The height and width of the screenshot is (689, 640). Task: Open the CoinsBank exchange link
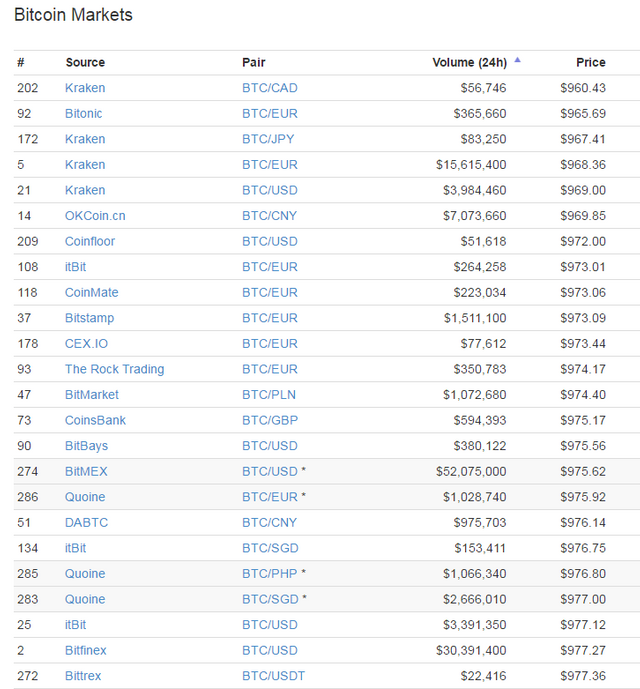point(95,420)
